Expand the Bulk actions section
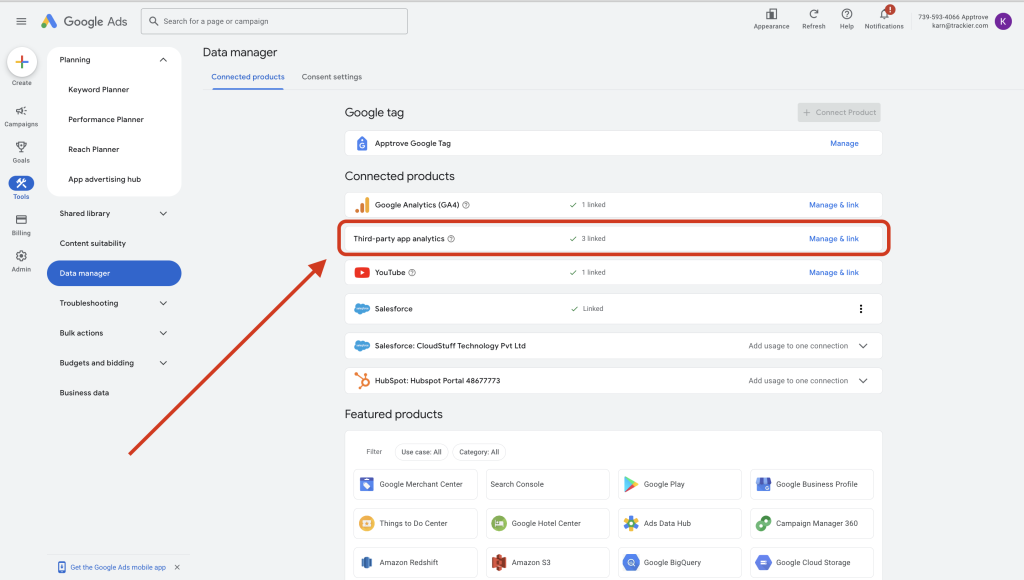The height and width of the screenshot is (580, 1024). tap(163, 333)
